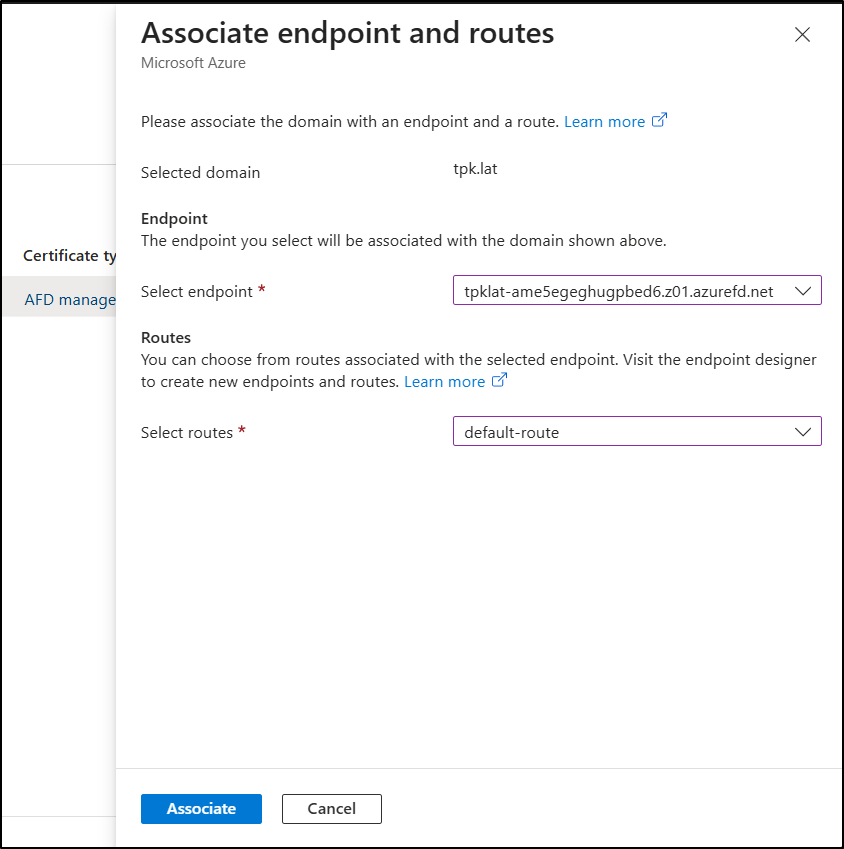Open the top Learn more link about associating domains
Viewport: 844px width, 849px height.
pyautogui.click(x=604, y=122)
